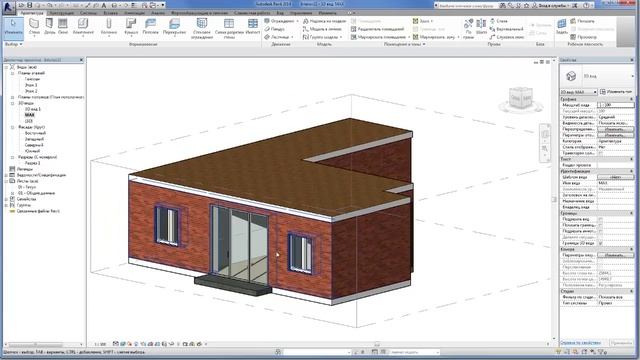
Task: Click the Edit Type (Изменить тип) button
Action: click(616, 92)
